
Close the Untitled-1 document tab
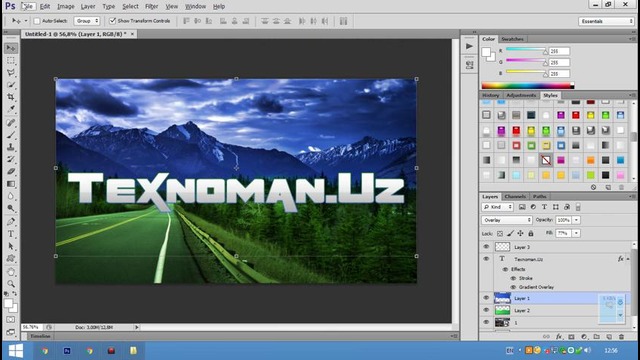tap(132, 34)
